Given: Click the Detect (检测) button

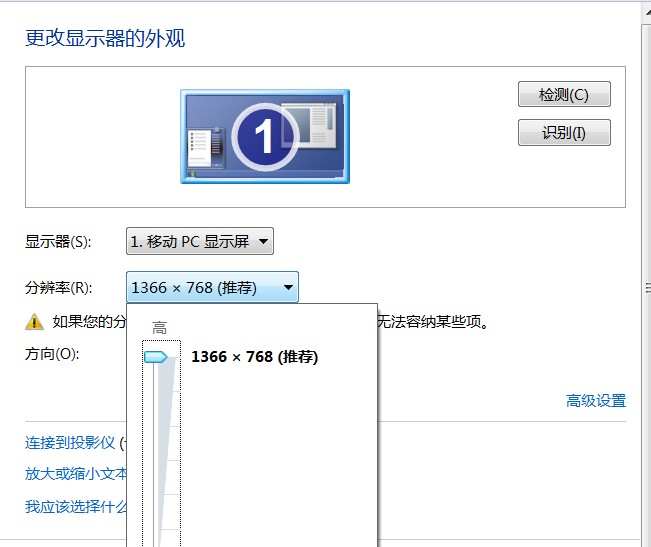Looking at the screenshot, I should click(x=564, y=94).
